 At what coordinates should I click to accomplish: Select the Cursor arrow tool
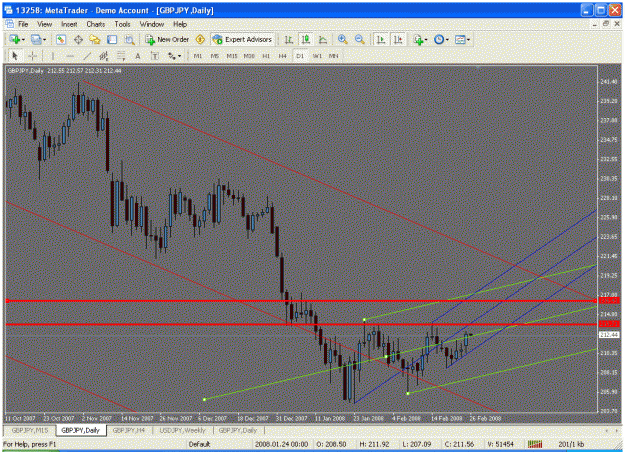pos(15,56)
